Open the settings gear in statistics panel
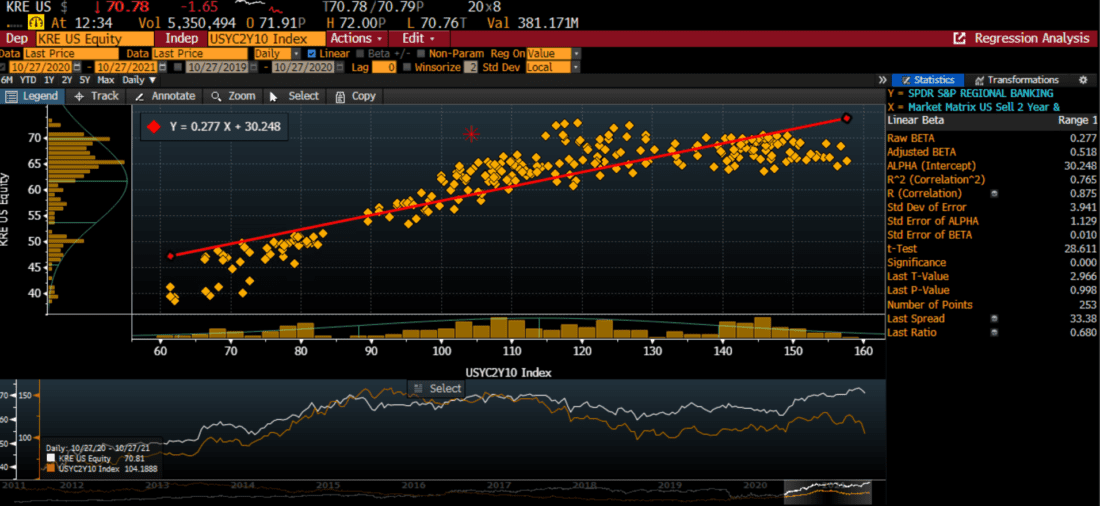 pos(1082,80)
